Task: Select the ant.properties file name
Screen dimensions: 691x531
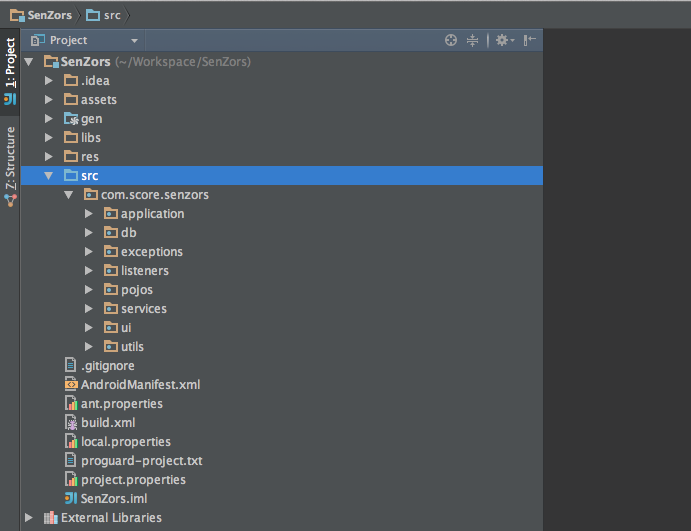Action: [122, 404]
